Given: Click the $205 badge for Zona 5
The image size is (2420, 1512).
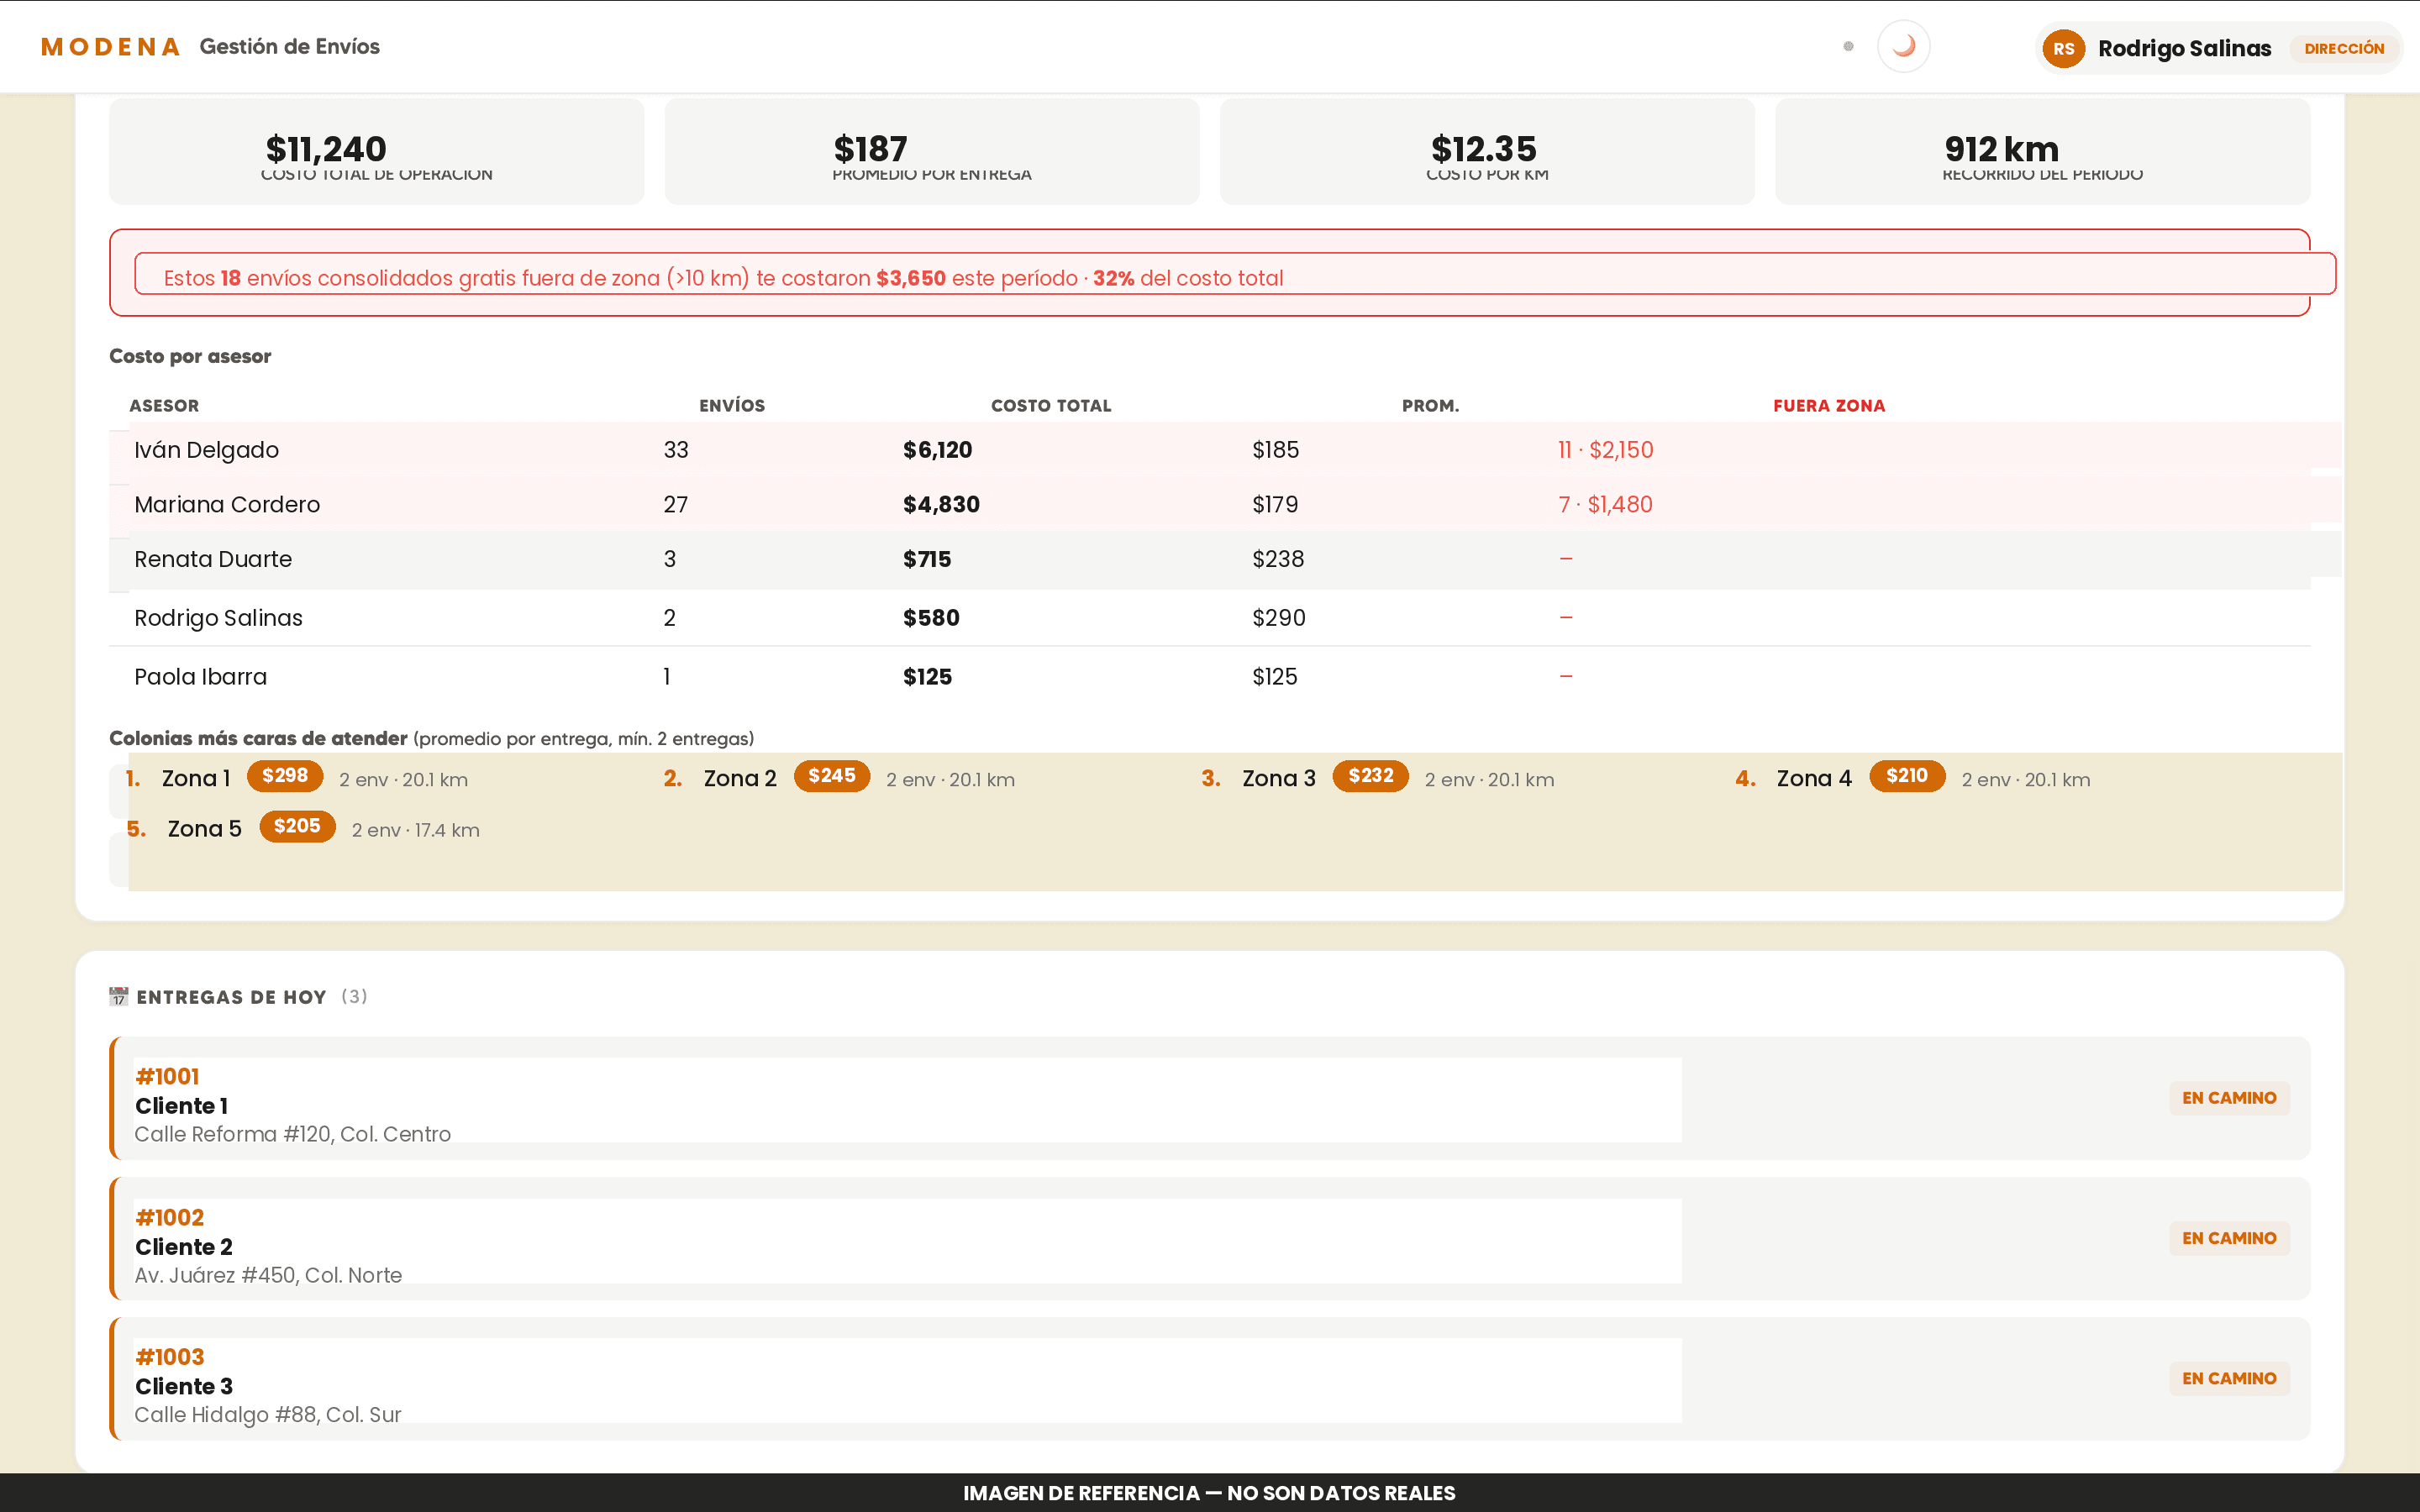Looking at the screenshot, I should (297, 826).
